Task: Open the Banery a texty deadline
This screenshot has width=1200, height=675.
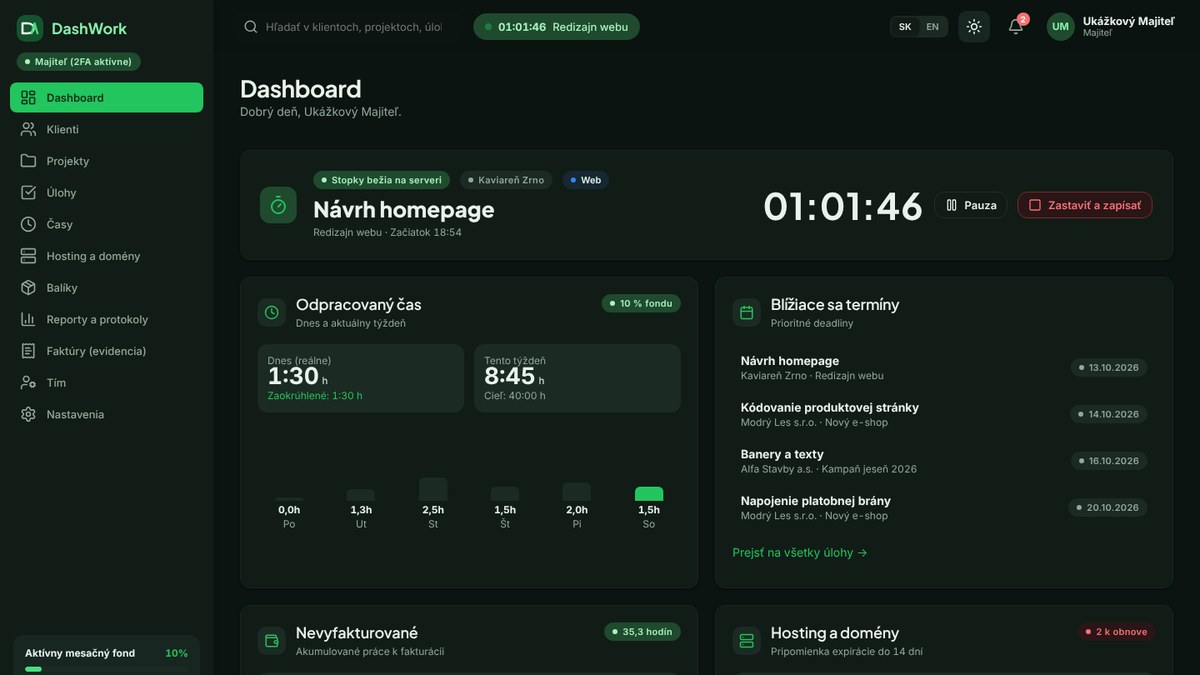Action: (943, 461)
